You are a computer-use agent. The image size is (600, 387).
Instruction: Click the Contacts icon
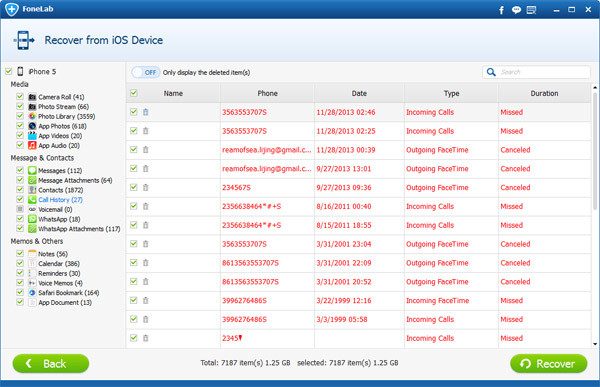(x=32, y=190)
